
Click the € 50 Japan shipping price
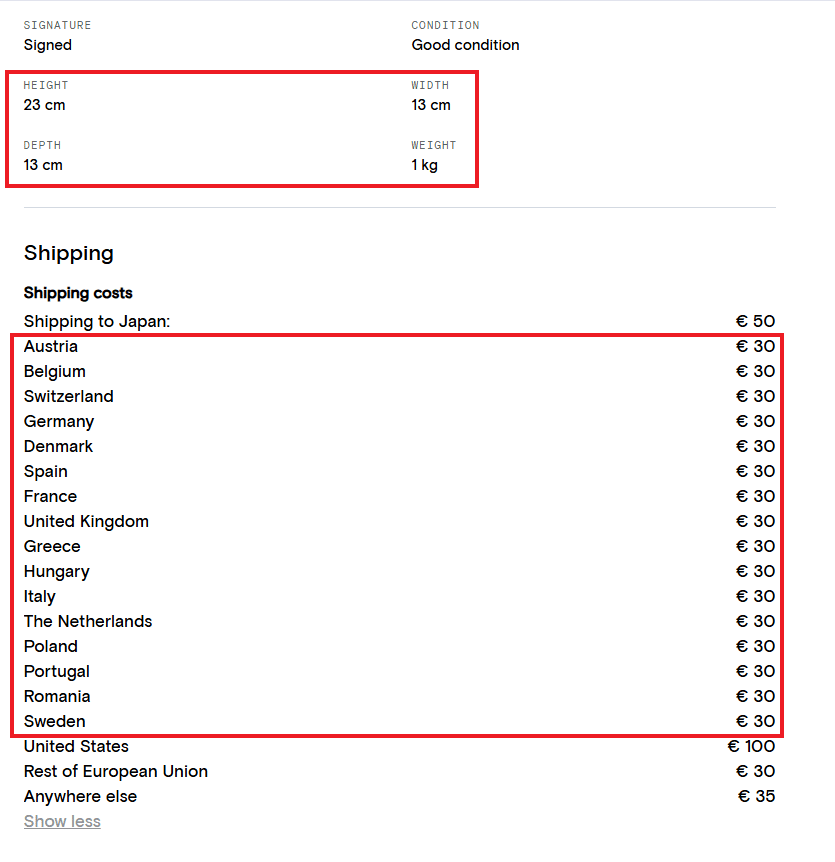(755, 321)
